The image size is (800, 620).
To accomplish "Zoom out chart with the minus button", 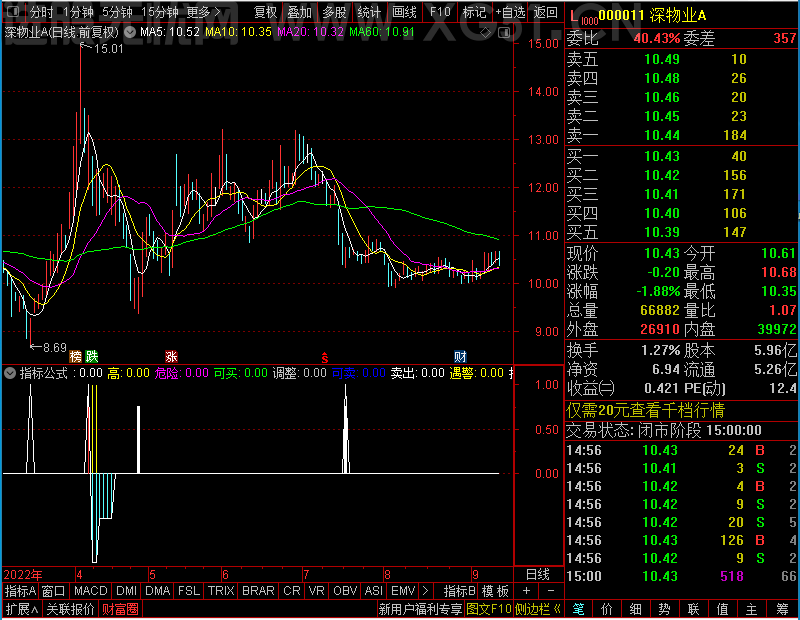I will point(551,591).
